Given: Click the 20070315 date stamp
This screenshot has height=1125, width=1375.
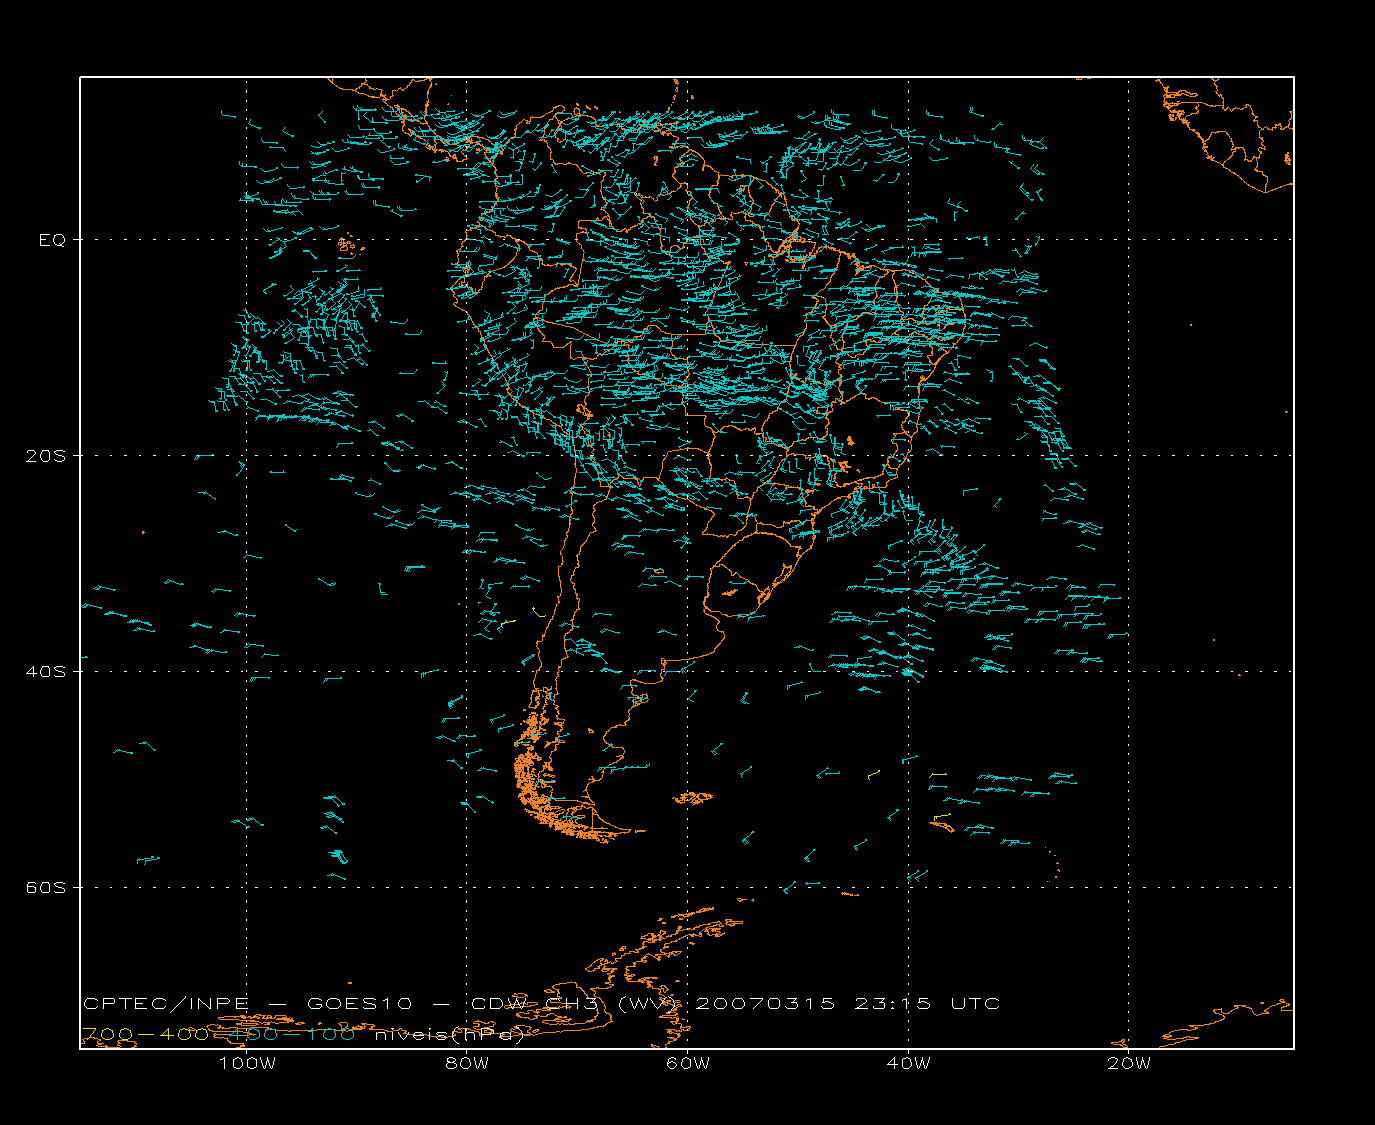Looking at the screenshot, I should point(765,1004).
